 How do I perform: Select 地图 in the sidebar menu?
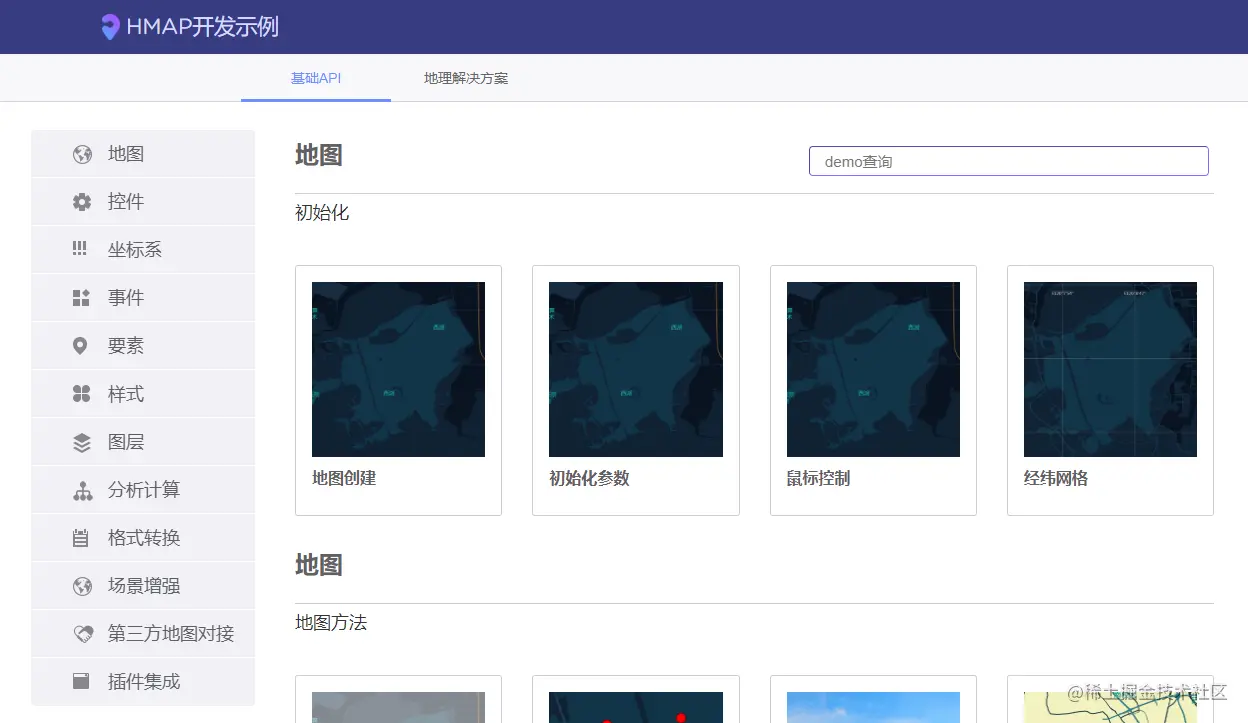pos(143,154)
